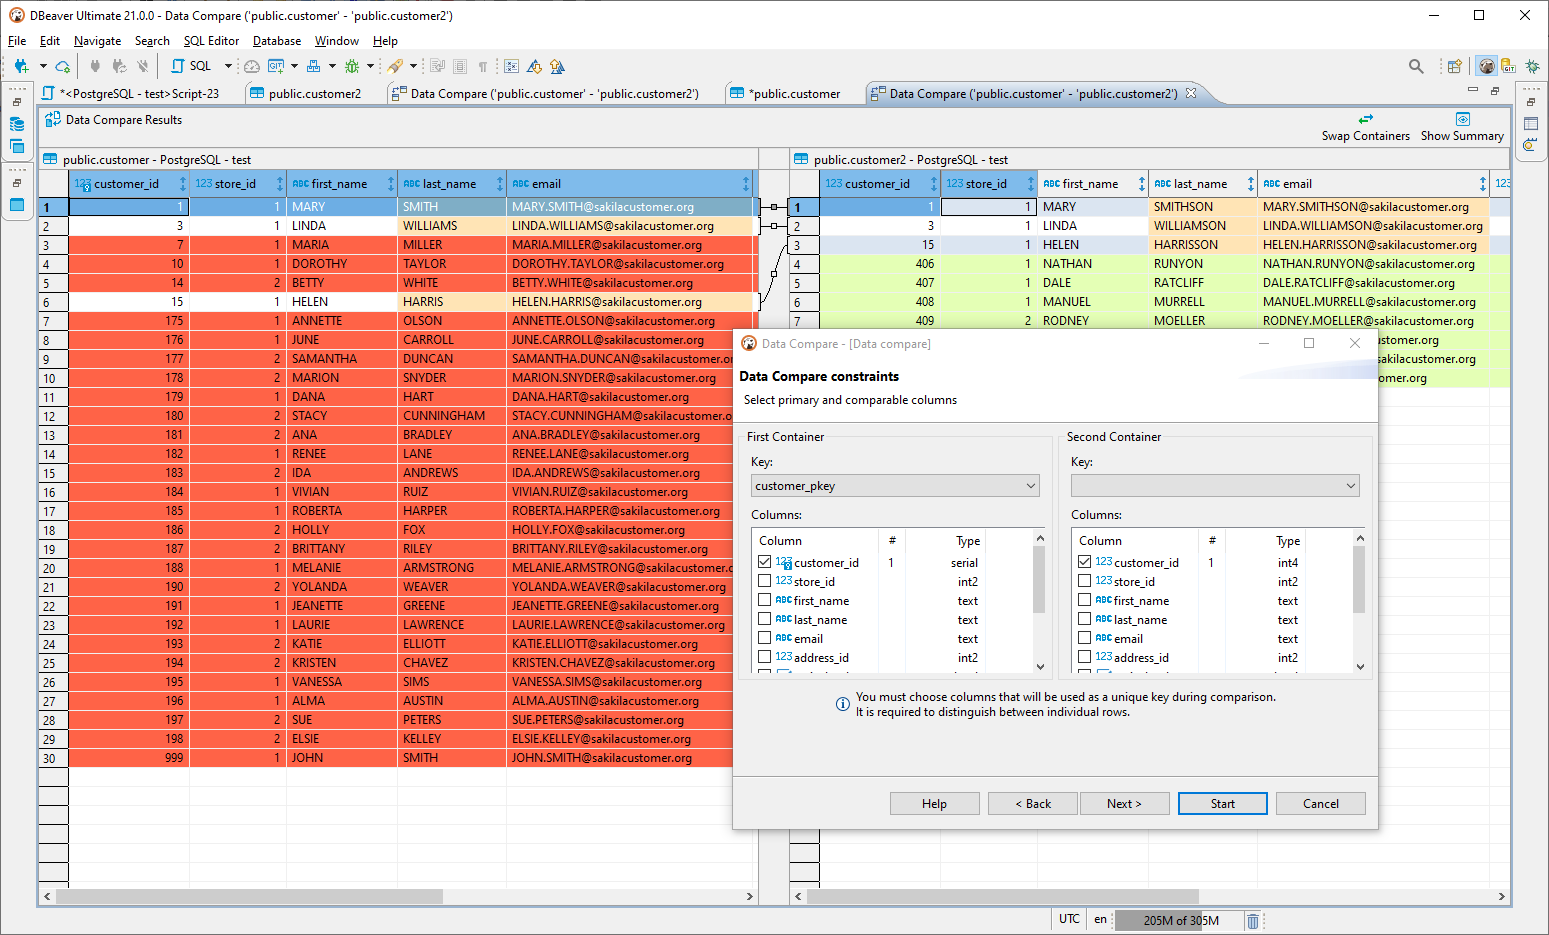The height and width of the screenshot is (935, 1549).
Task: Uncheck customer_id in Second Container columns
Action: [1085, 562]
